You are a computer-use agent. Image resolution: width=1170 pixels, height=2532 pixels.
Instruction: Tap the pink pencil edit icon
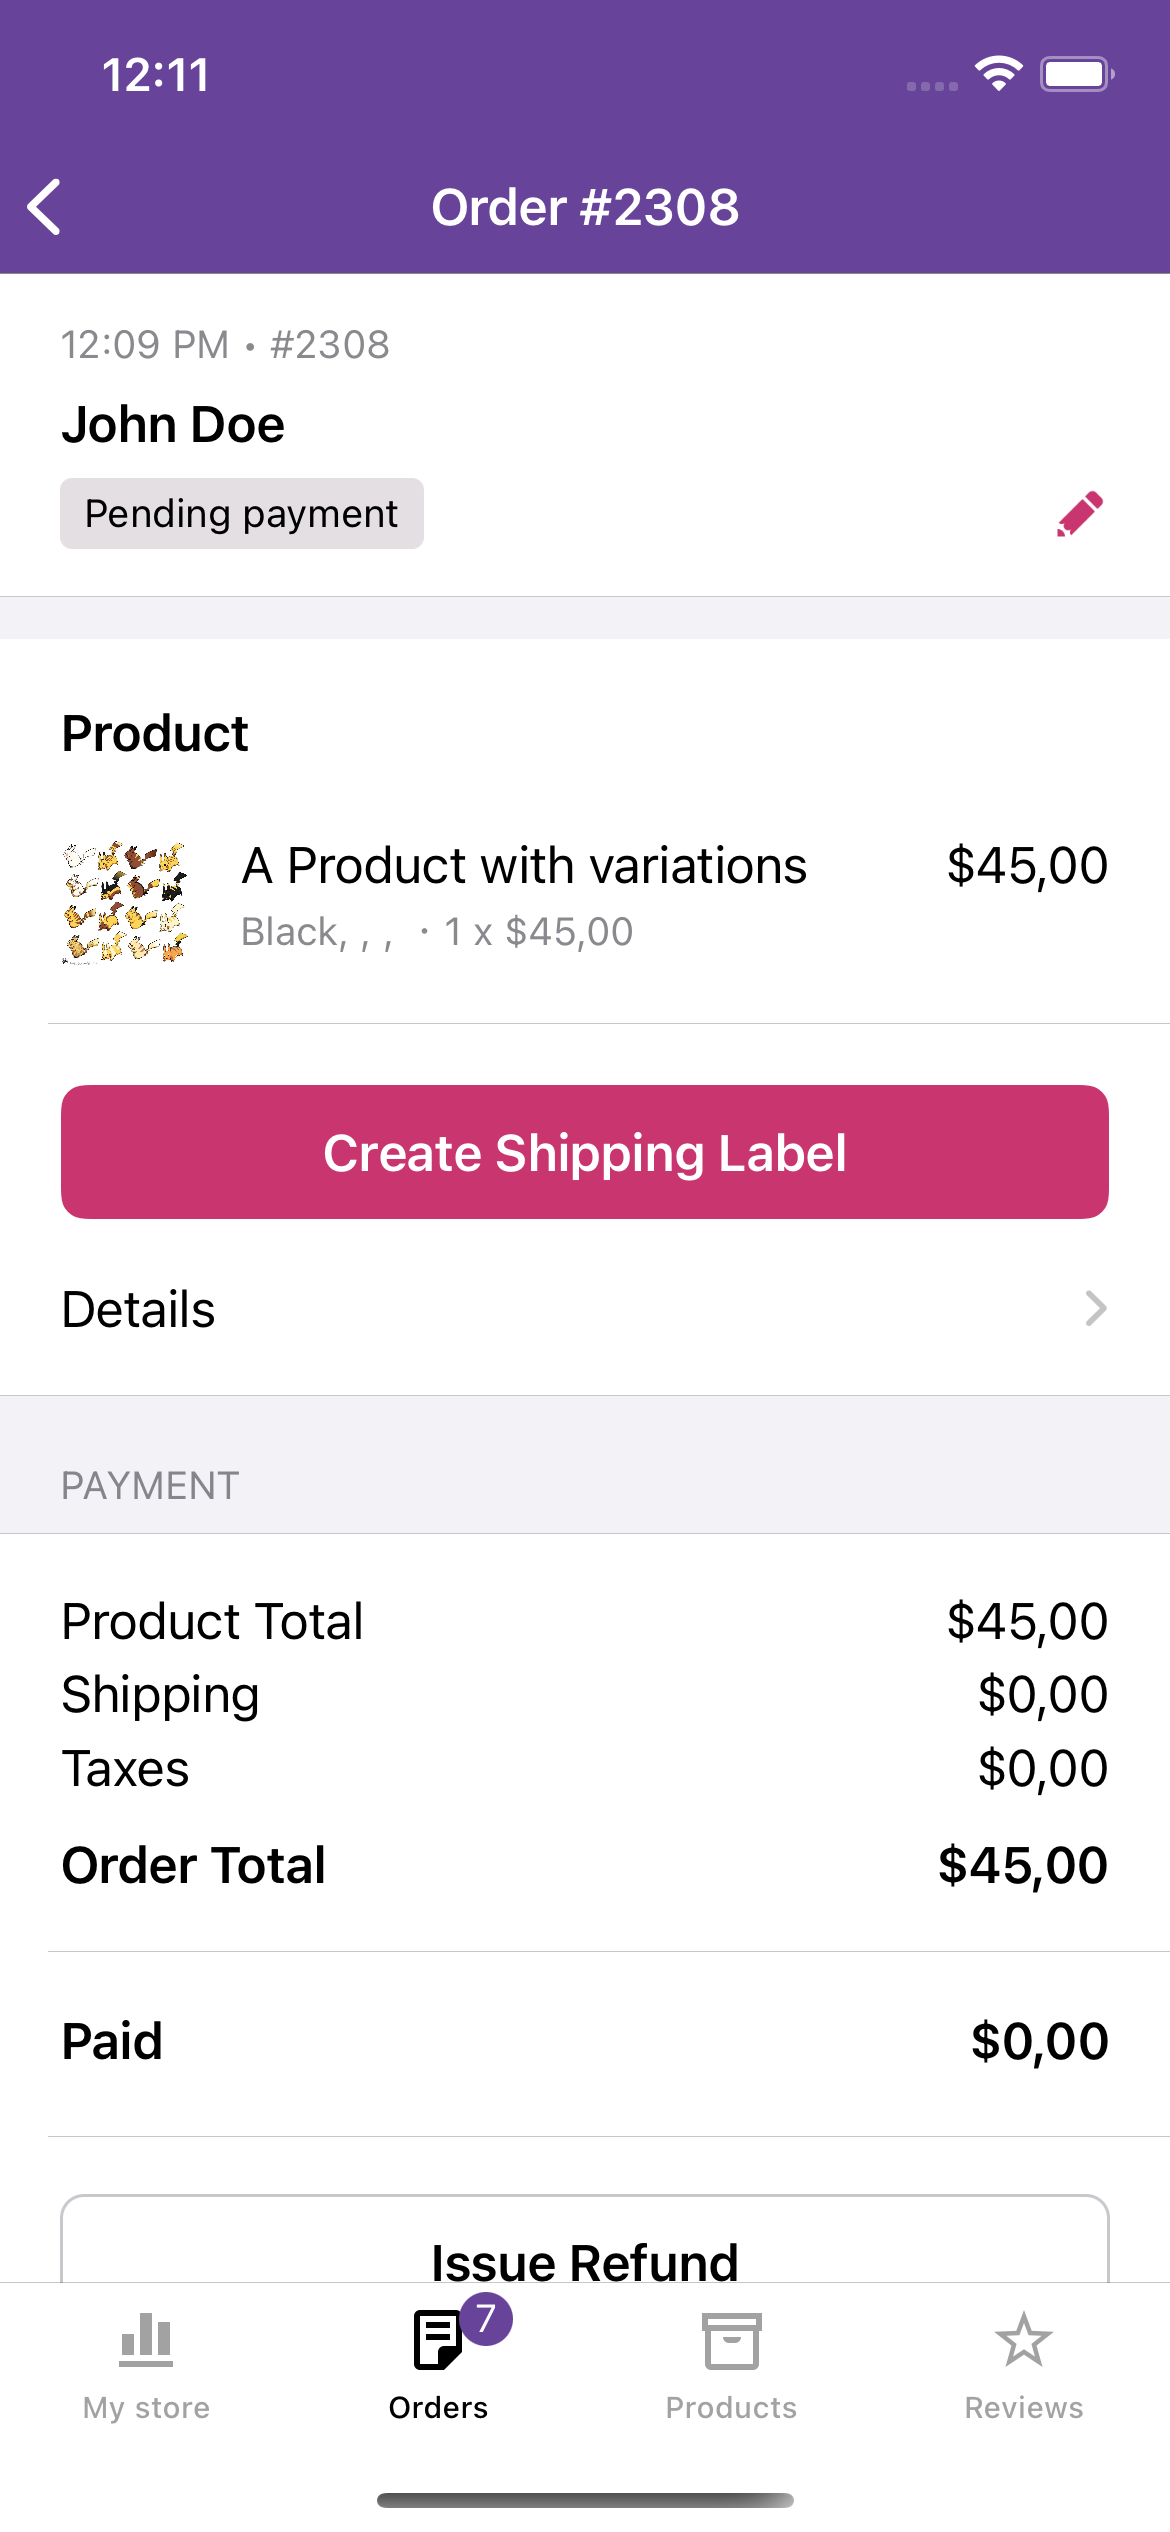1080,514
